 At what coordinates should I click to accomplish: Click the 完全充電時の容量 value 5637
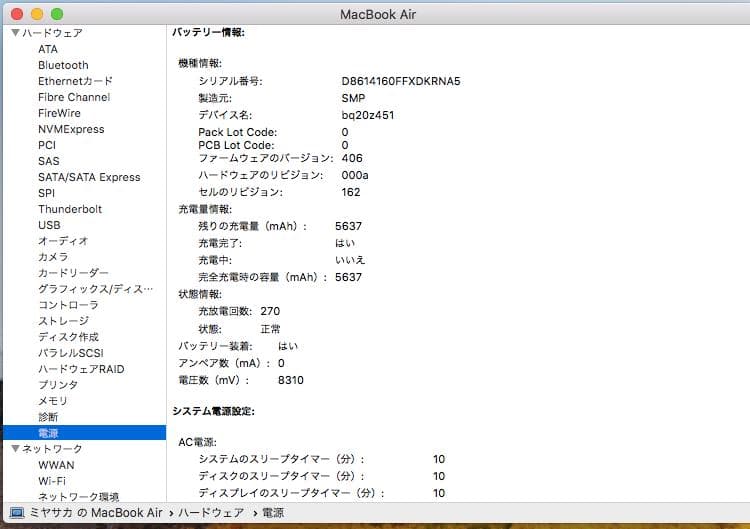349,277
